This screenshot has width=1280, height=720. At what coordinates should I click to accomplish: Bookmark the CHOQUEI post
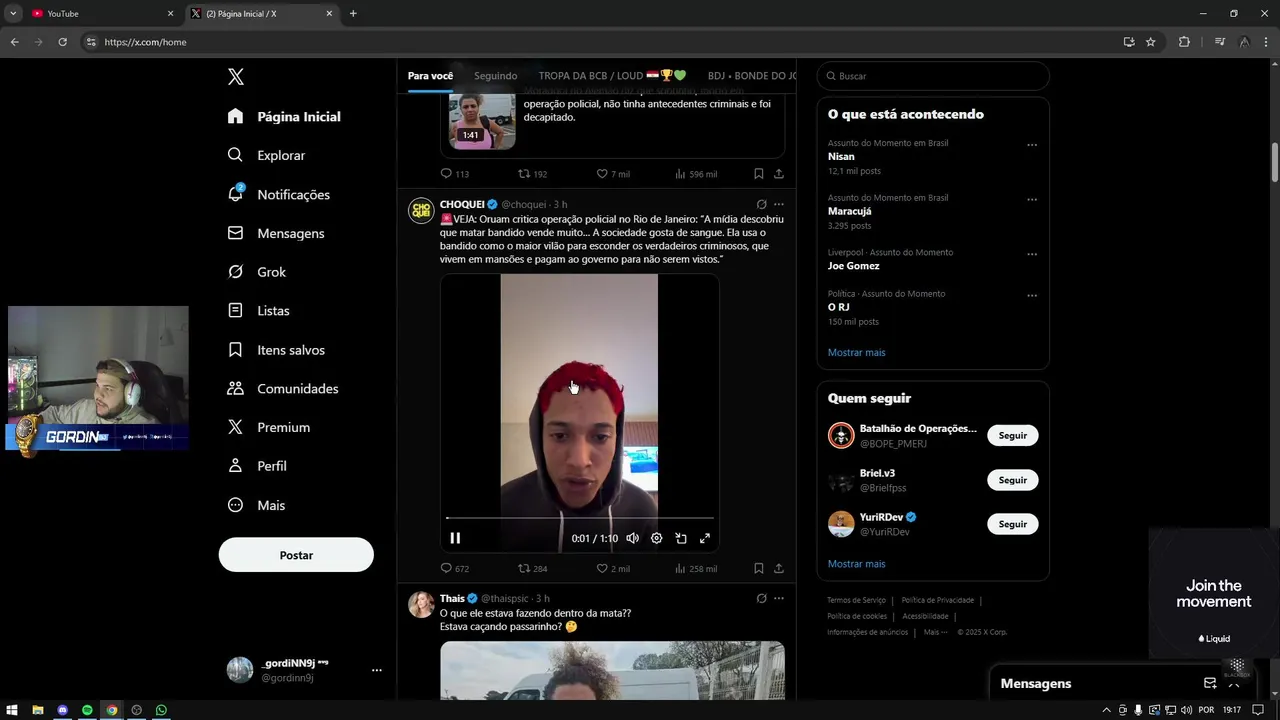(758, 568)
